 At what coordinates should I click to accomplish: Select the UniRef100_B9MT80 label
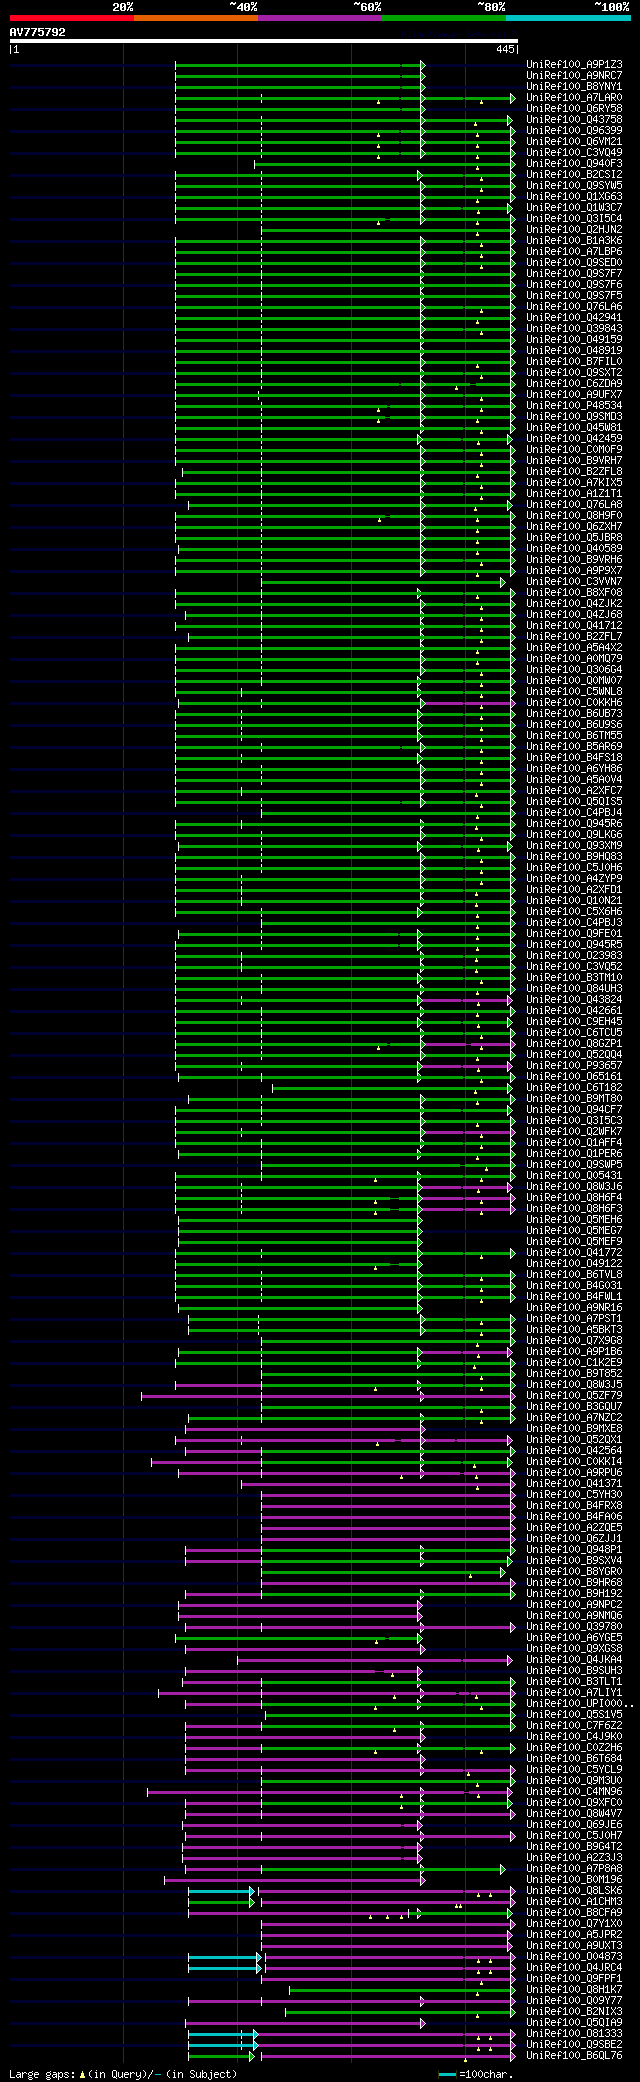[x=574, y=1098]
